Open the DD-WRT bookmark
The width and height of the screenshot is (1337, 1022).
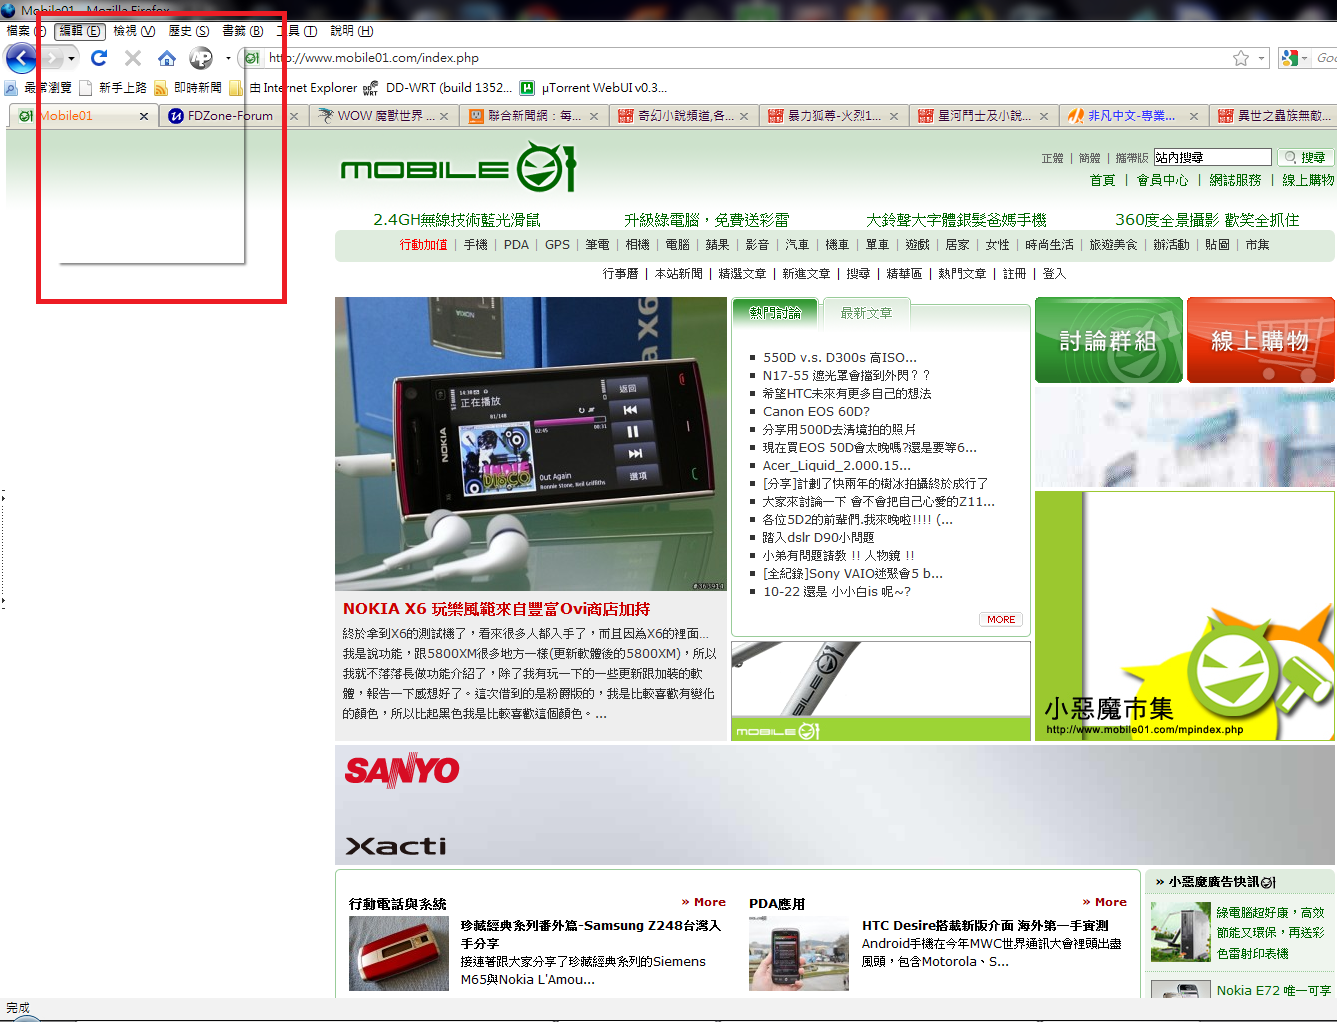click(x=438, y=88)
